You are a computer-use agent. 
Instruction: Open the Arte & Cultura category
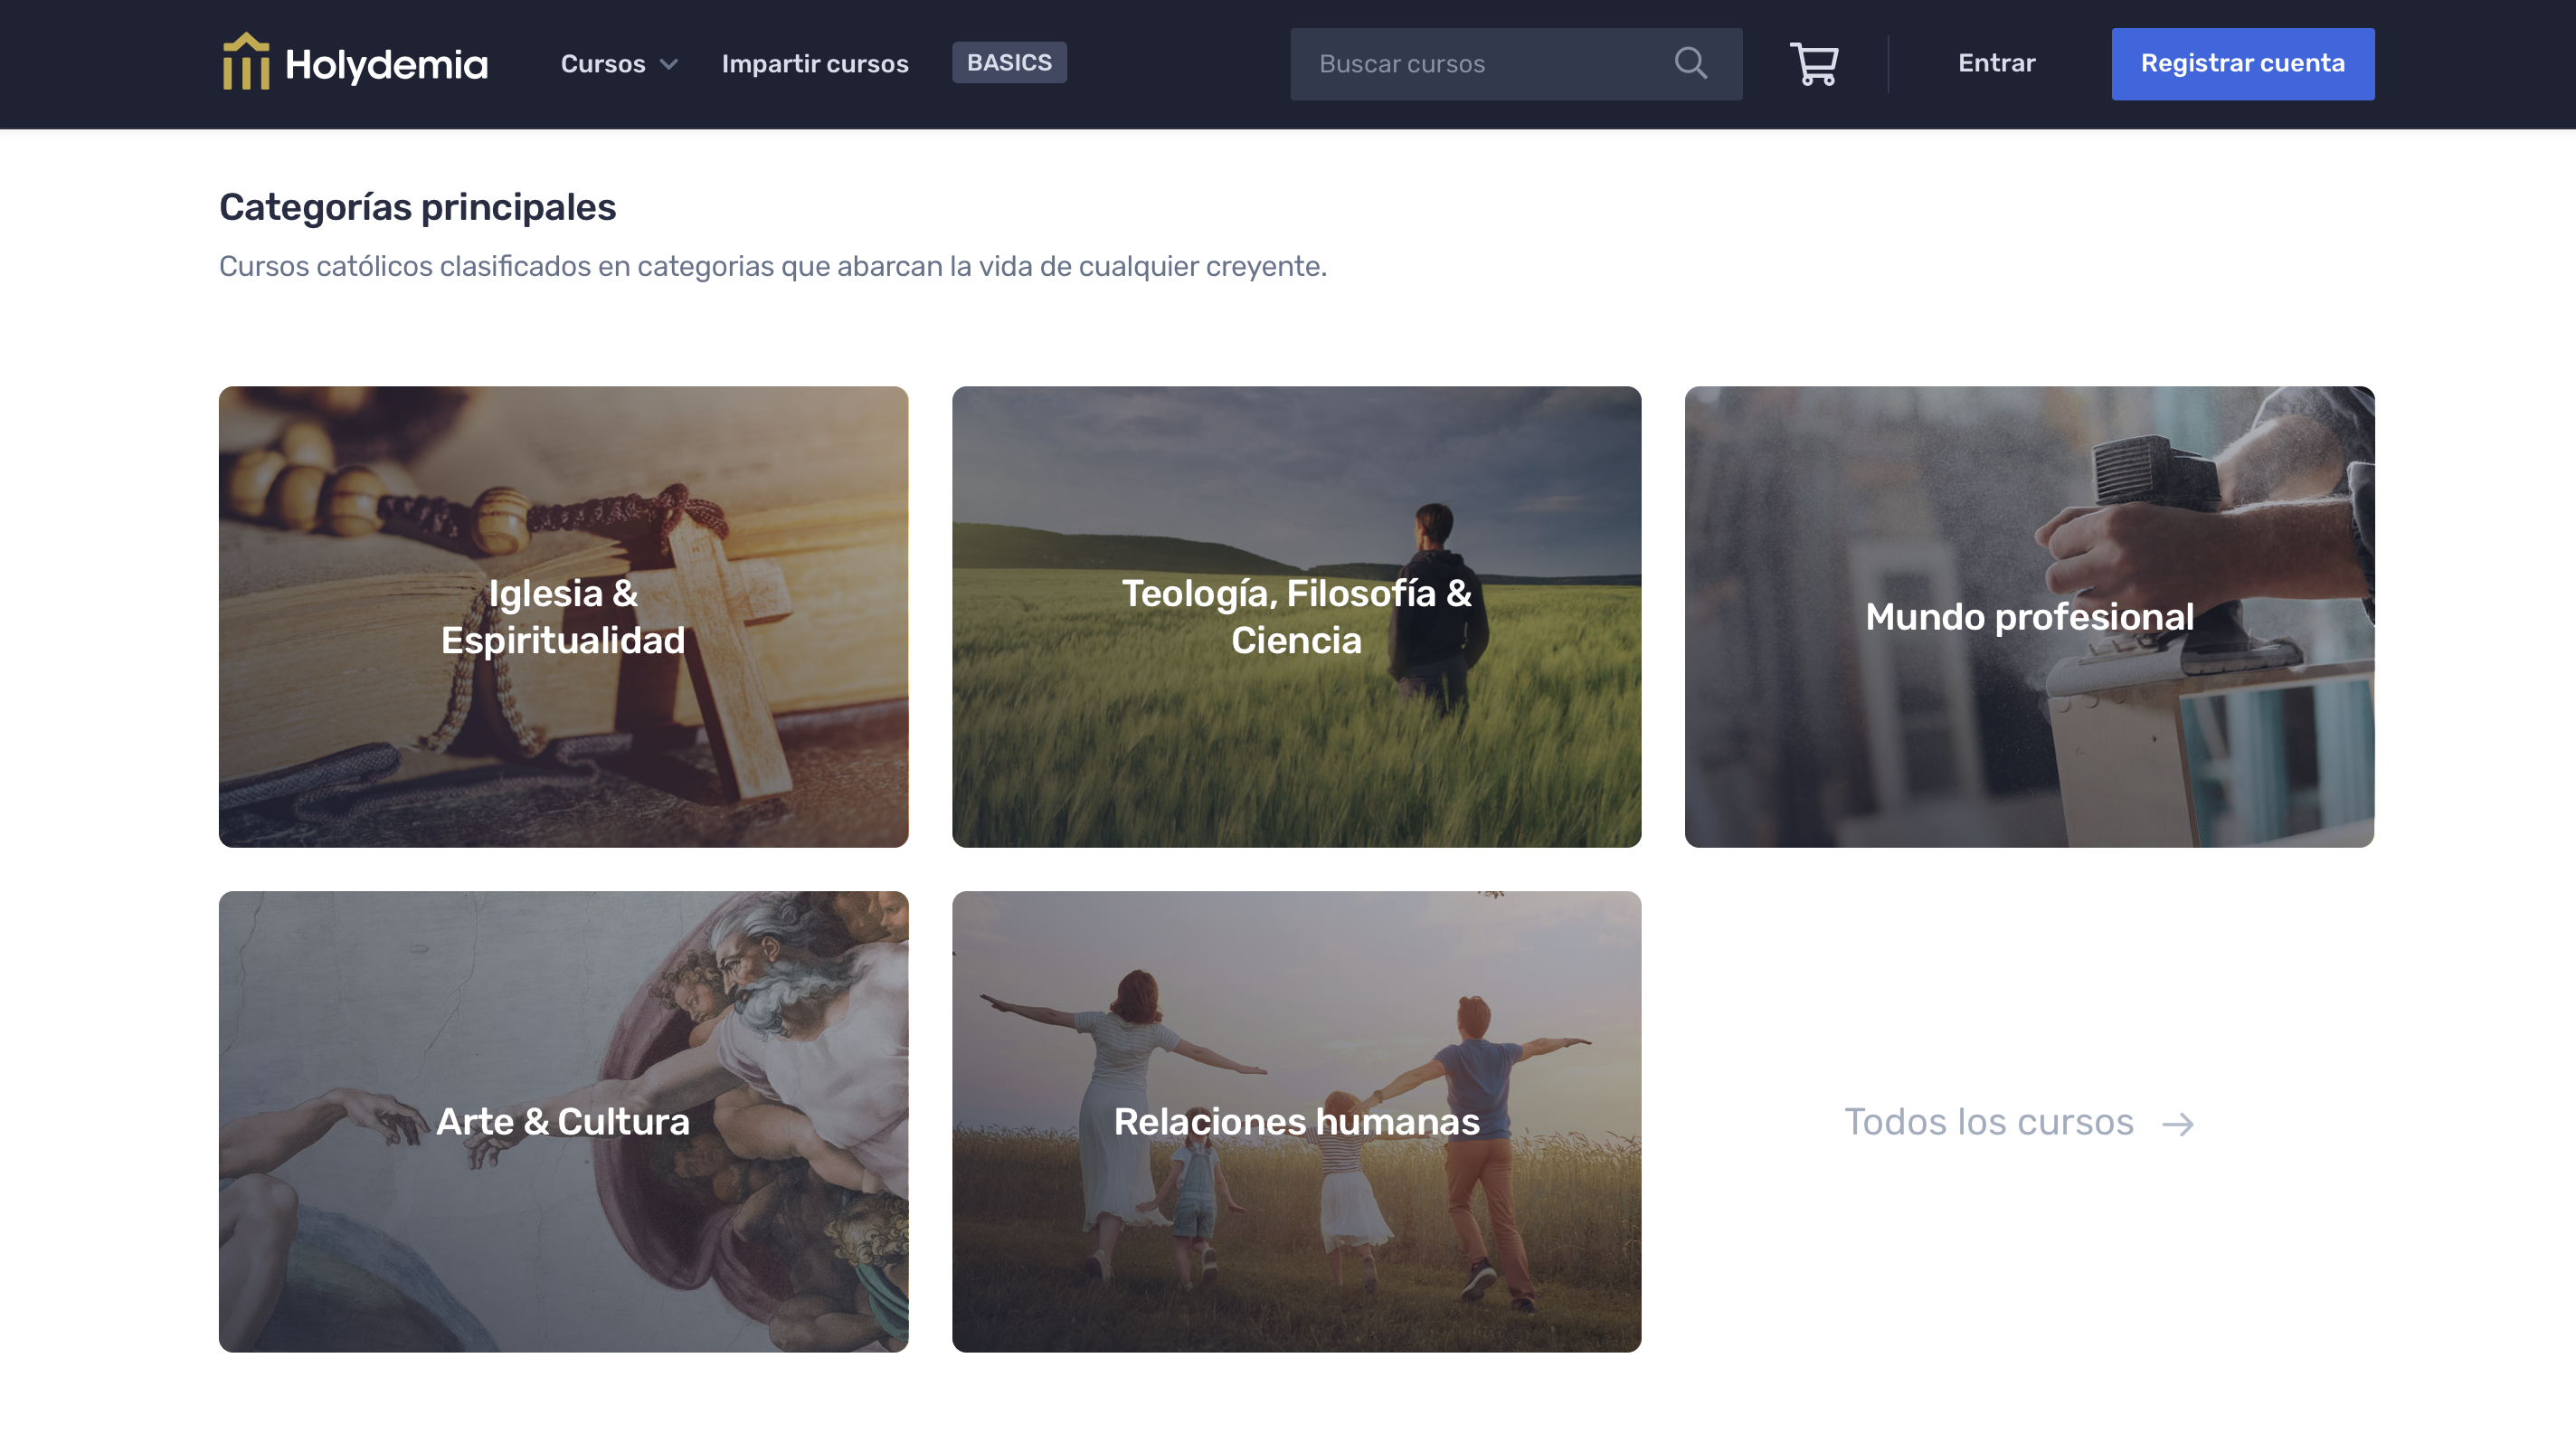coord(563,1121)
